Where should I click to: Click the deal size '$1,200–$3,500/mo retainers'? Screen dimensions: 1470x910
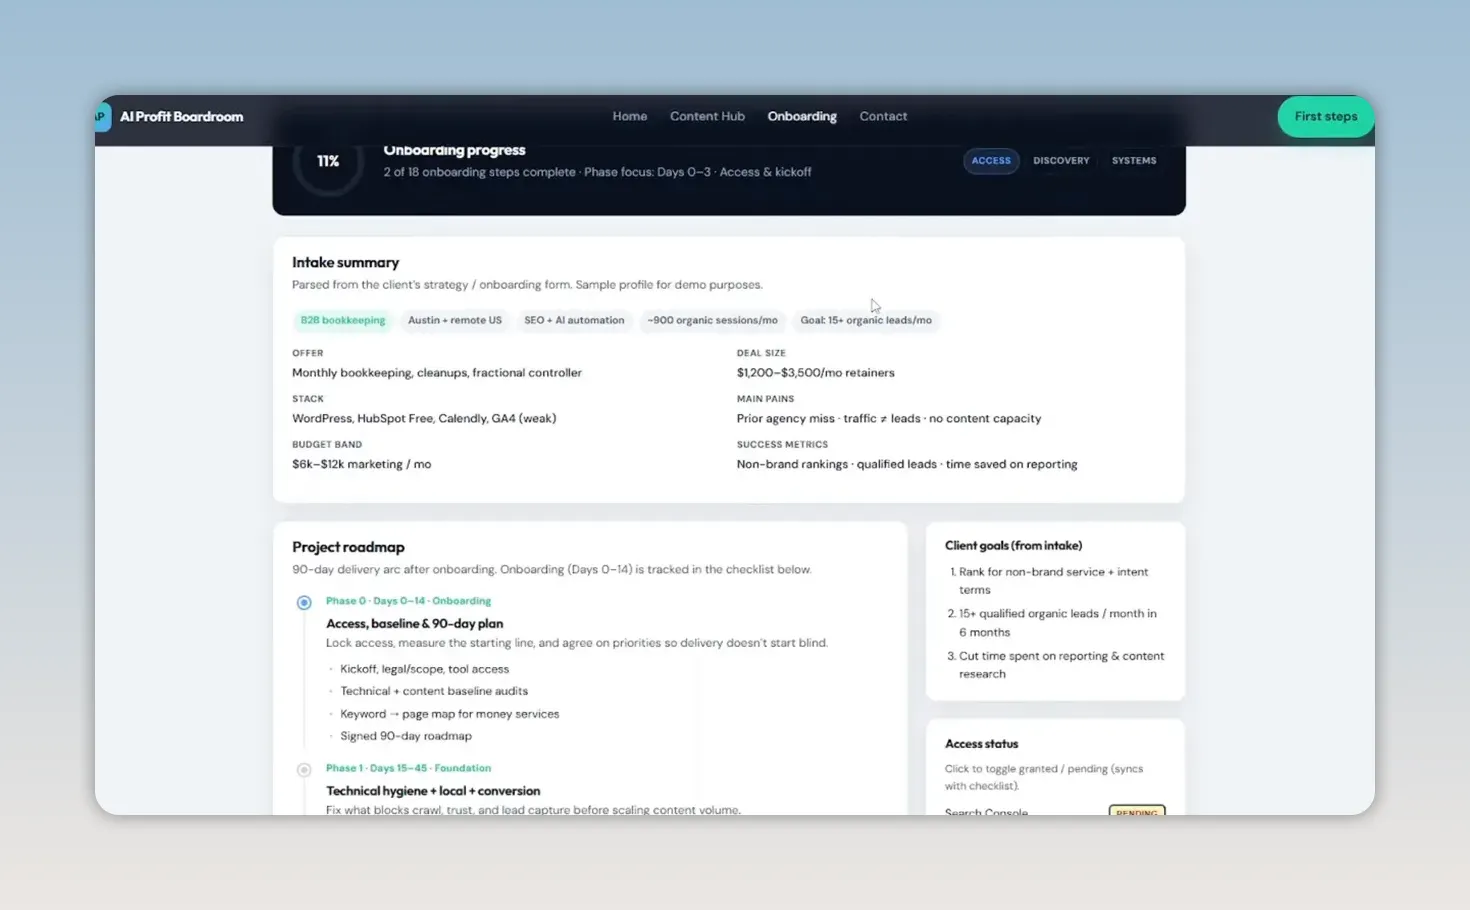click(x=816, y=373)
